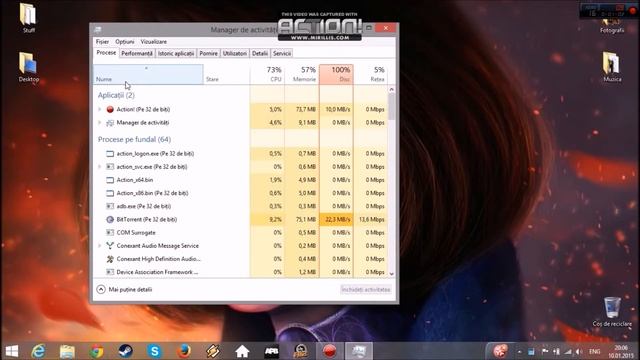The height and width of the screenshot is (360, 640).
Task: Open the Coș de reciclare
Action: pos(612,312)
